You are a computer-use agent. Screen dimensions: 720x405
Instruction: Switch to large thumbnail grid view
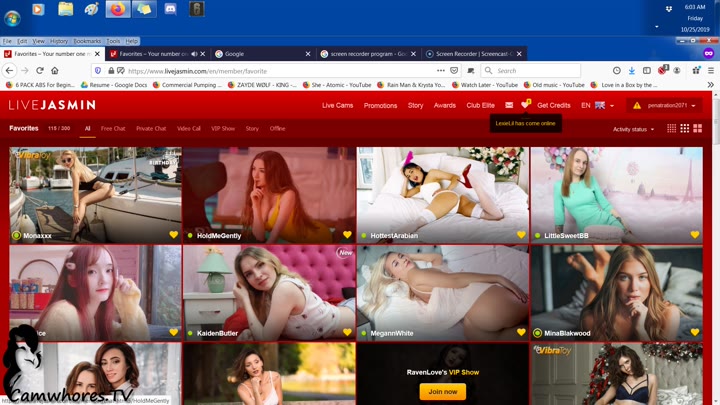[698, 129]
